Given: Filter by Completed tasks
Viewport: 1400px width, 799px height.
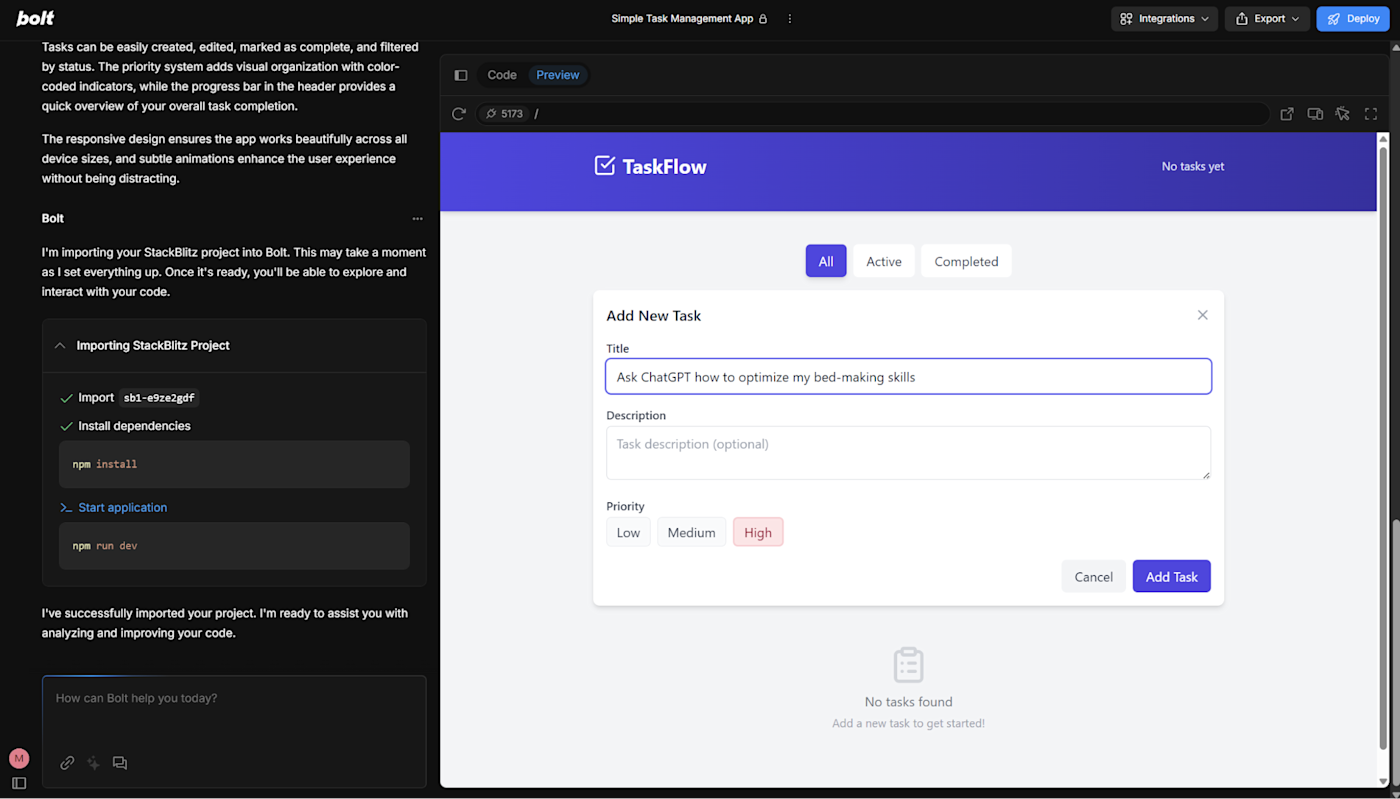Looking at the screenshot, I should pyautogui.click(x=966, y=261).
